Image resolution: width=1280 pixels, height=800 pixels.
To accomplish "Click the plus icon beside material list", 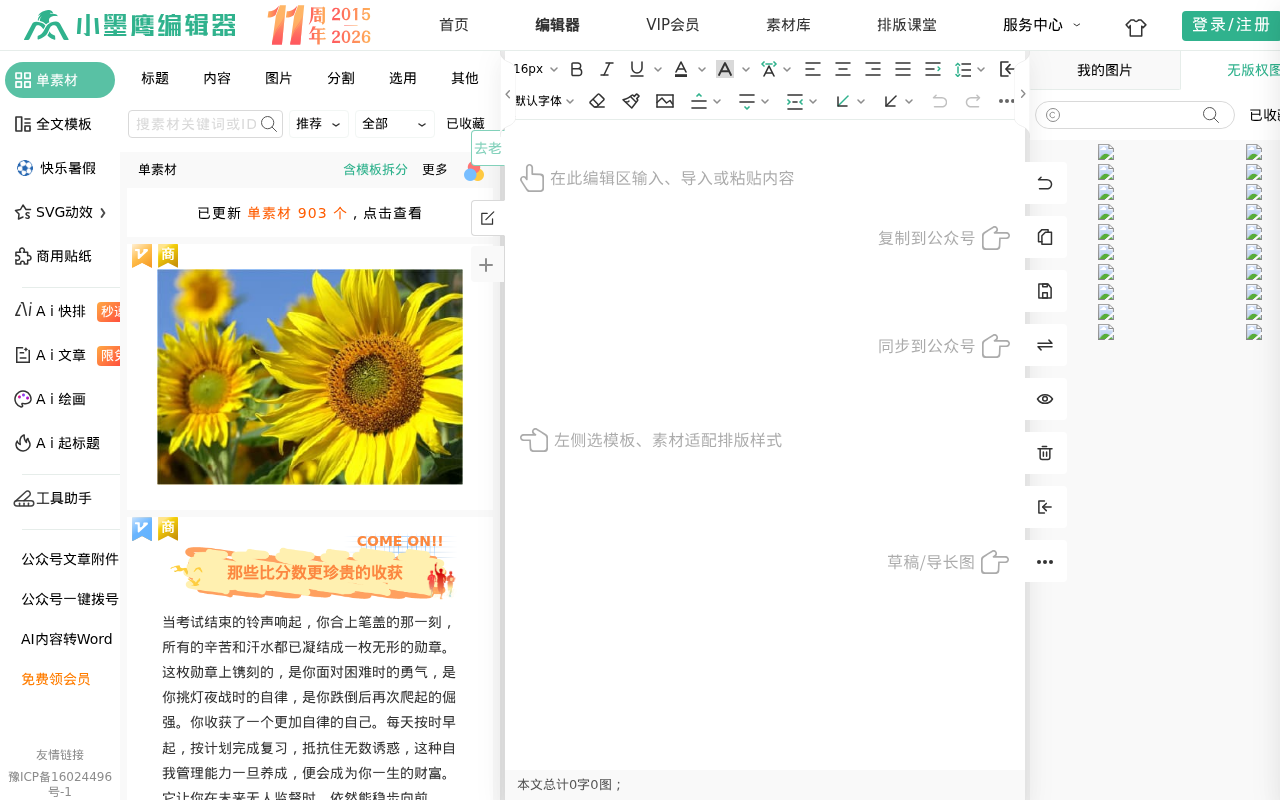I will pos(486,265).
